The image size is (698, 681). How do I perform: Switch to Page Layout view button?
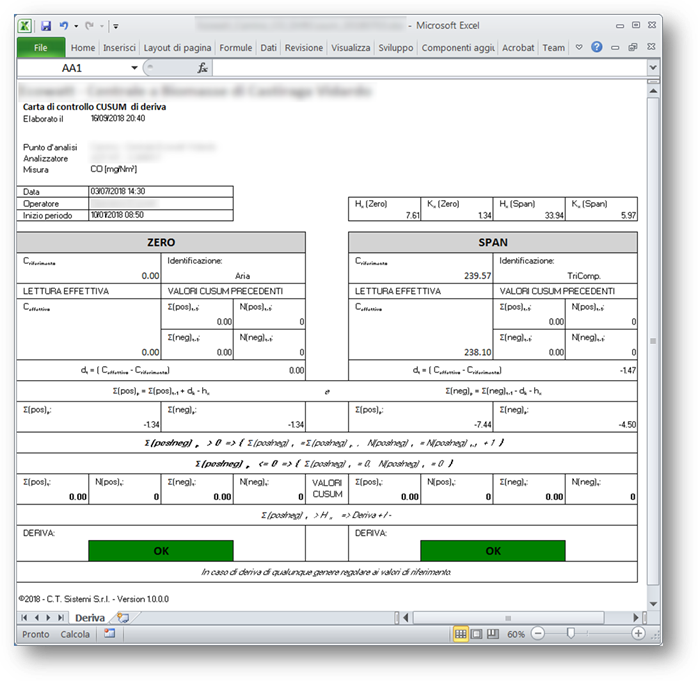pos(476,634)
